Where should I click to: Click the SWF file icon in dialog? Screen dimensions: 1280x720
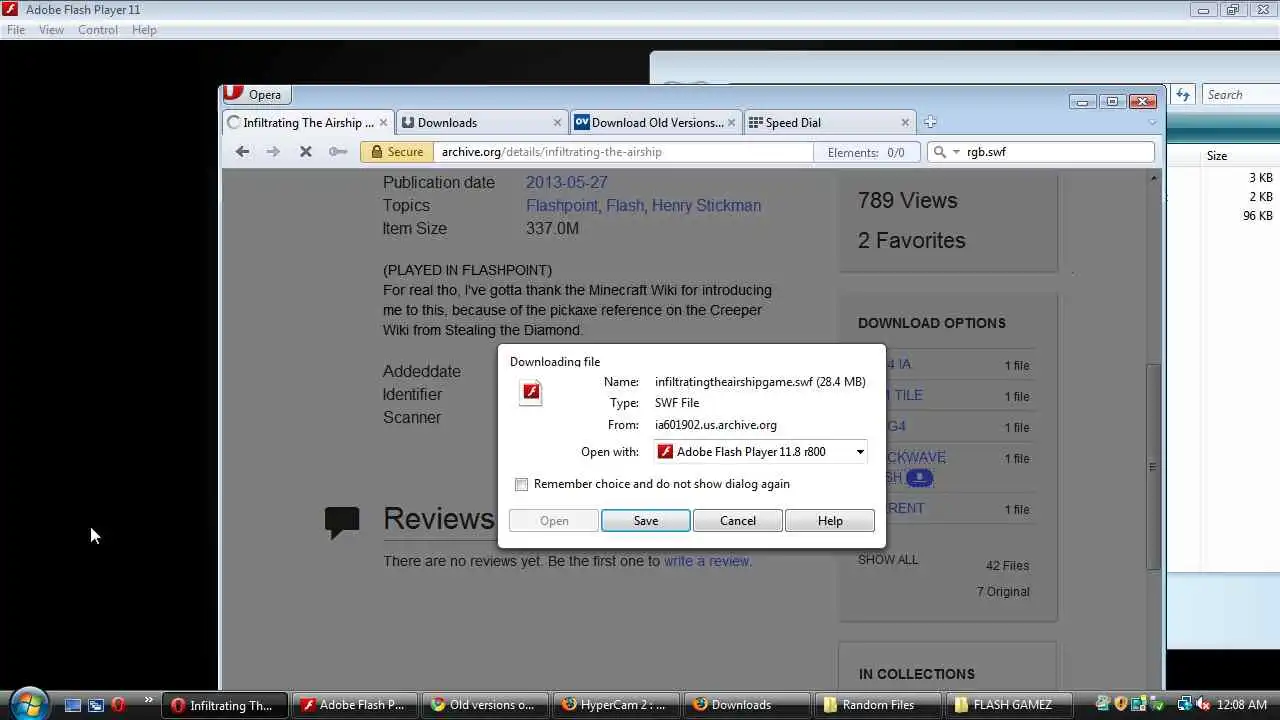[531, 392]
